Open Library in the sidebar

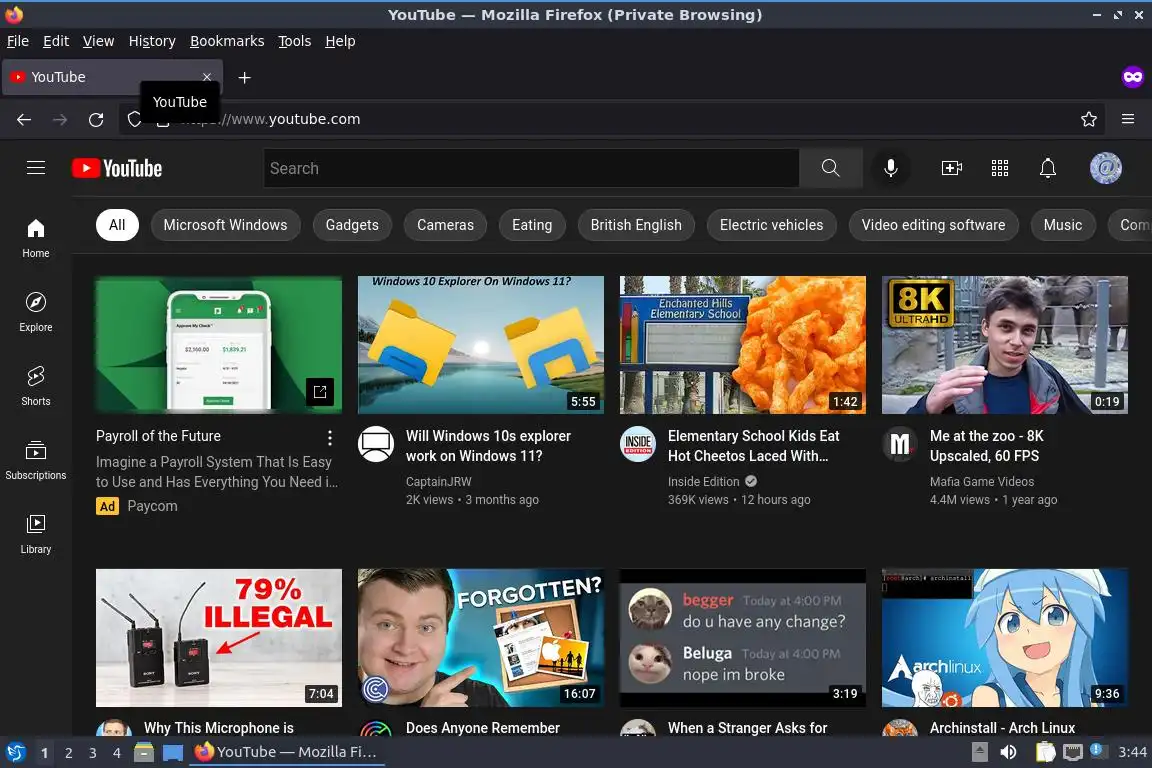click(35, 534)
